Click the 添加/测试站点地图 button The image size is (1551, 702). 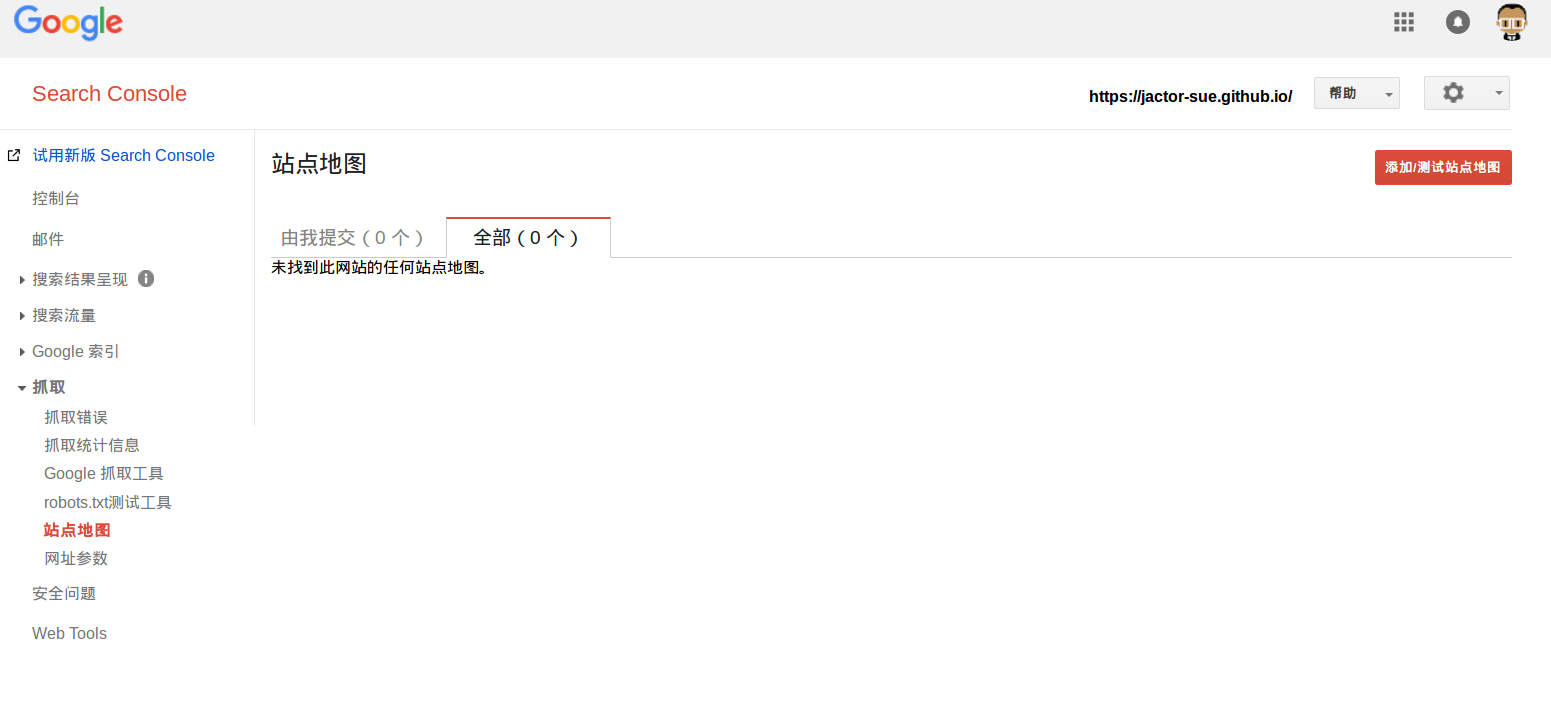(1443, 167)
